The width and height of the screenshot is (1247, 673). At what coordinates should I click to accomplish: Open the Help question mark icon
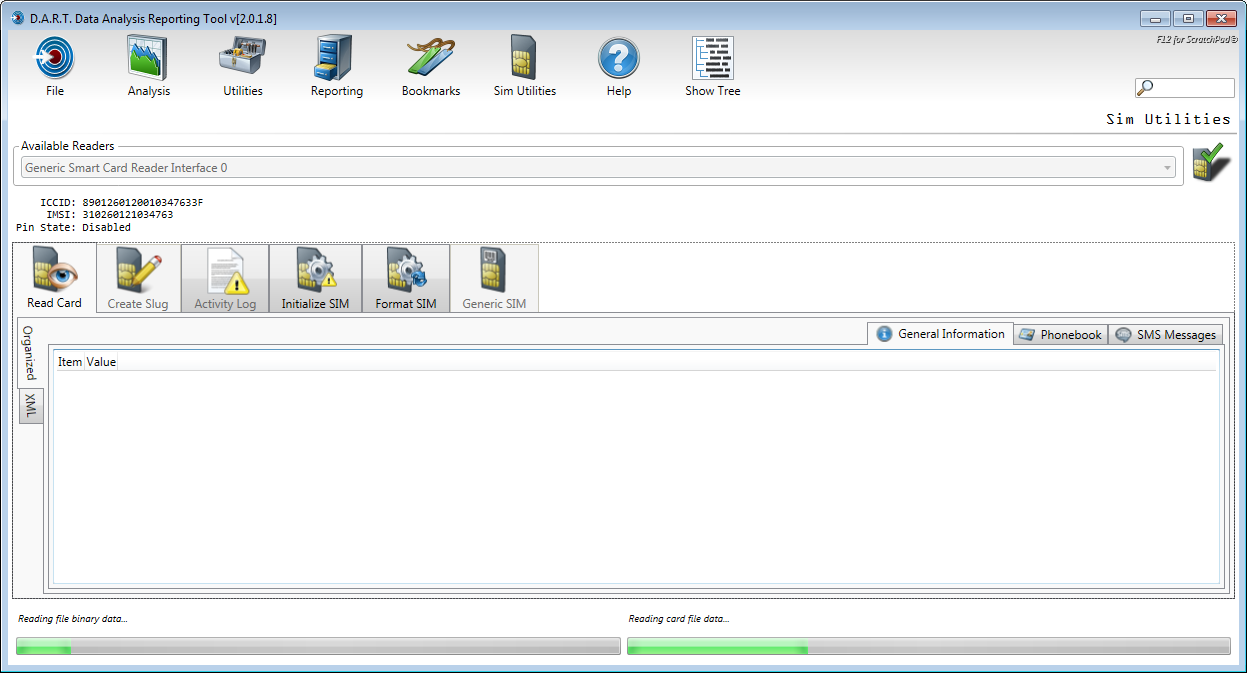click(x=619, y=58)
